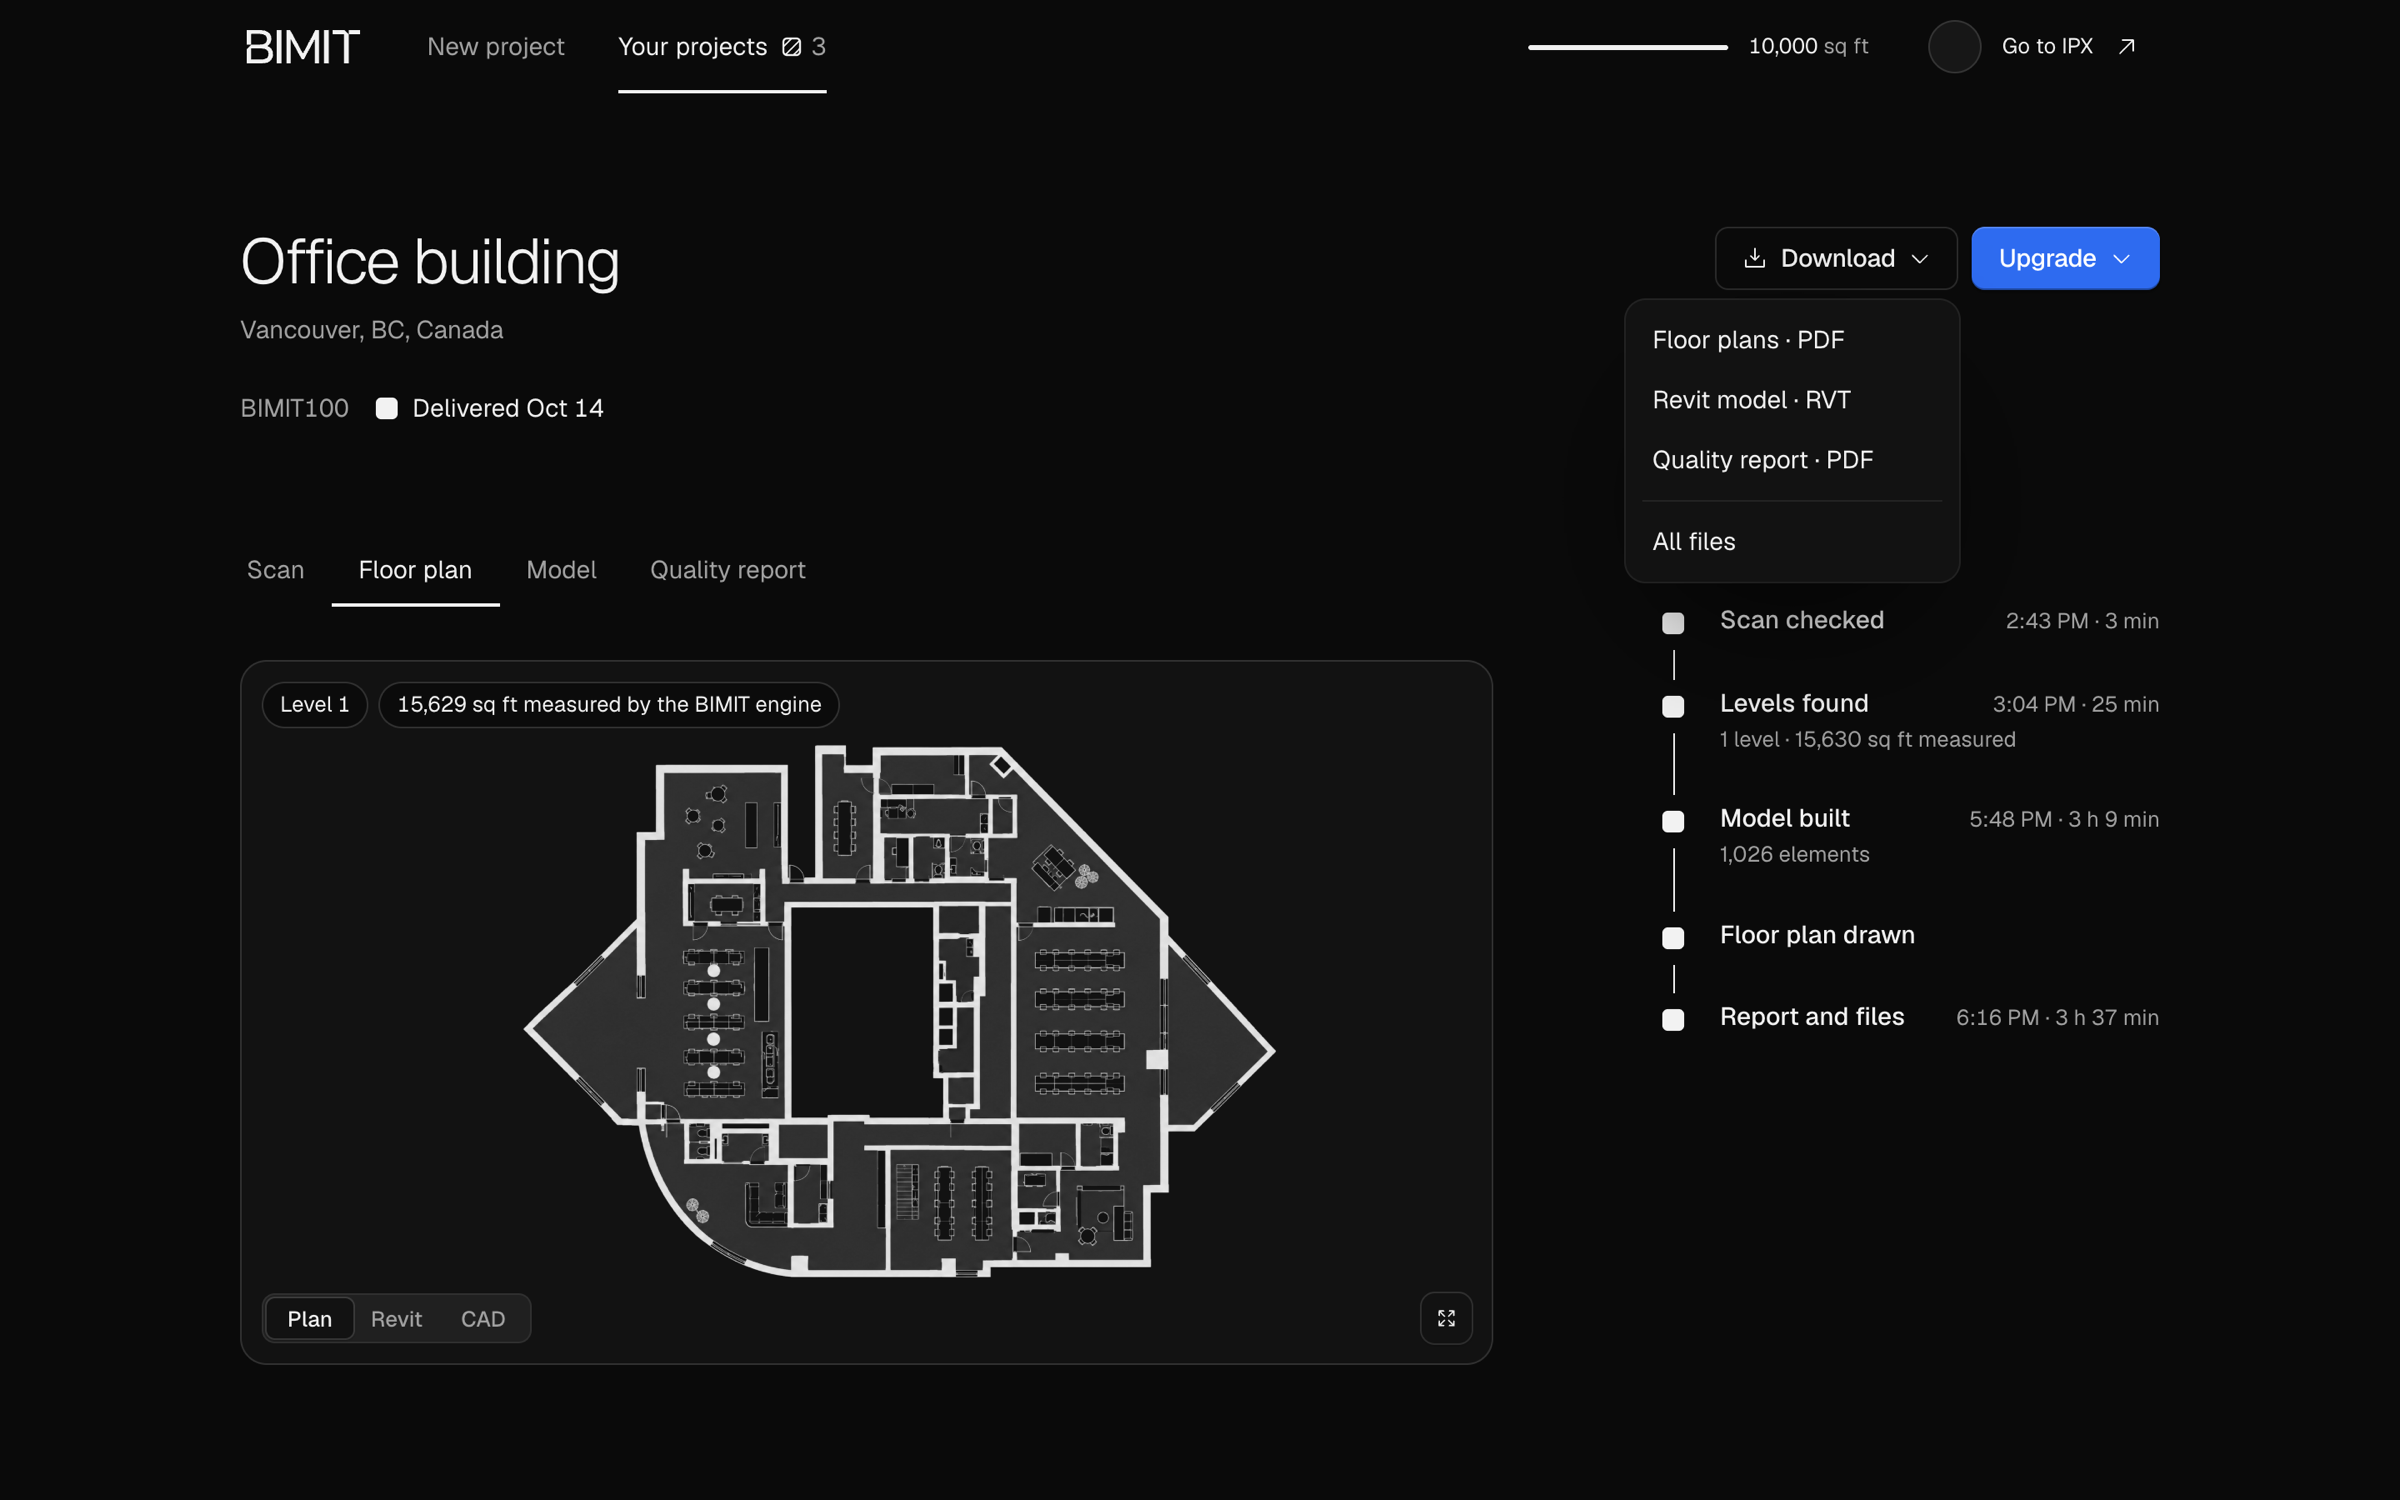The height and width of the screenshot is (1500, 2400).
Task: Click the 1,026 elements text
Action: pos(1794,854)
